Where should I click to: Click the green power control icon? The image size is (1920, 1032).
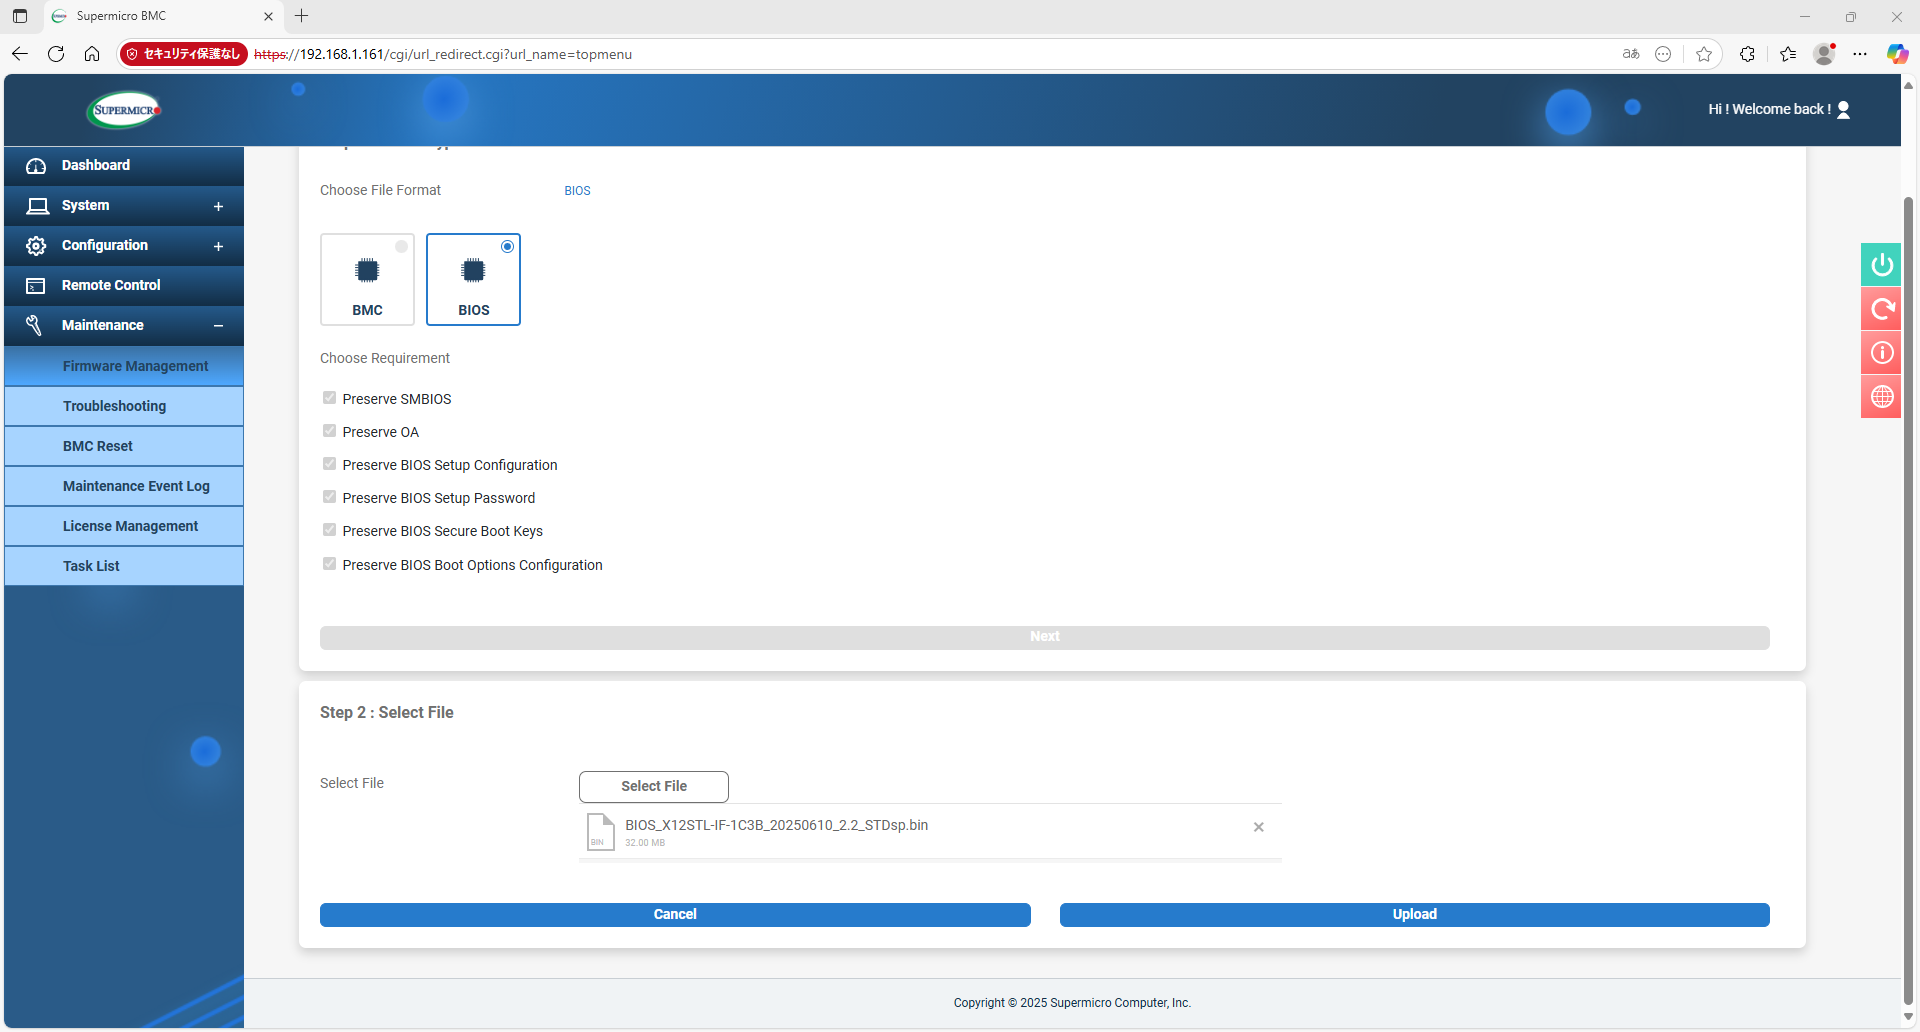tap(1881, 265)
